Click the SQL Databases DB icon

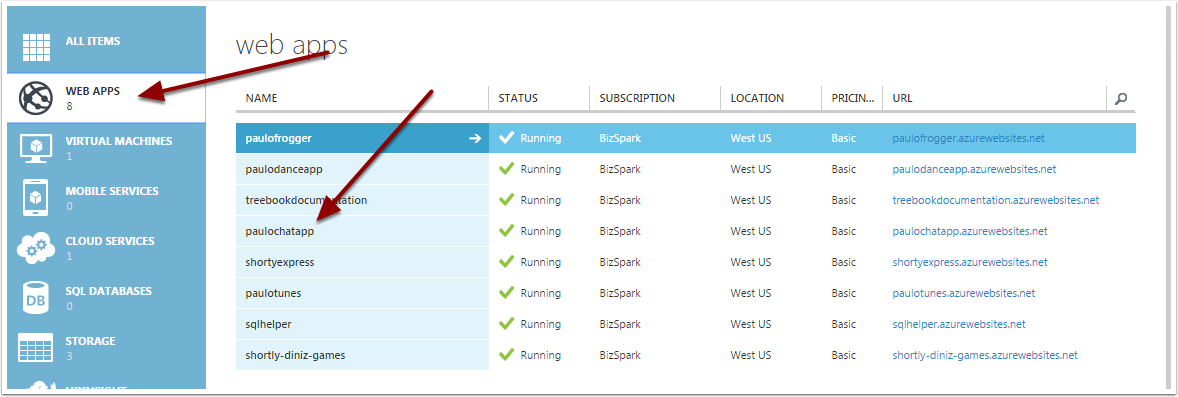point(35,298)
